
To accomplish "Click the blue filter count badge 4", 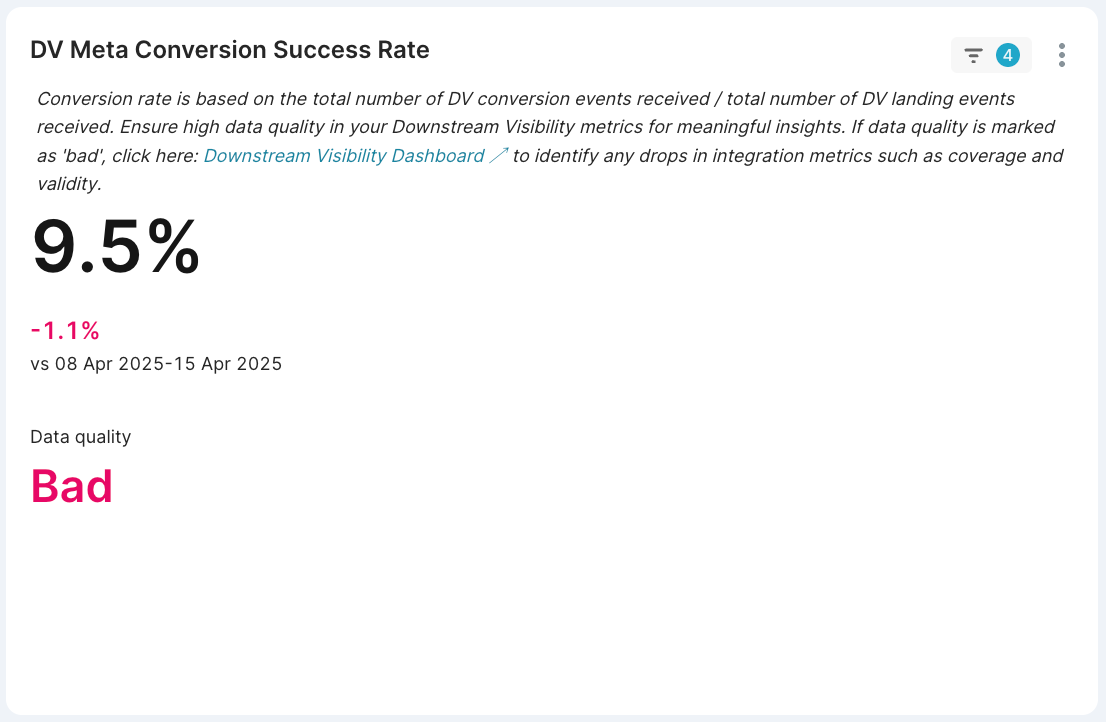I will coord(1007,55).
